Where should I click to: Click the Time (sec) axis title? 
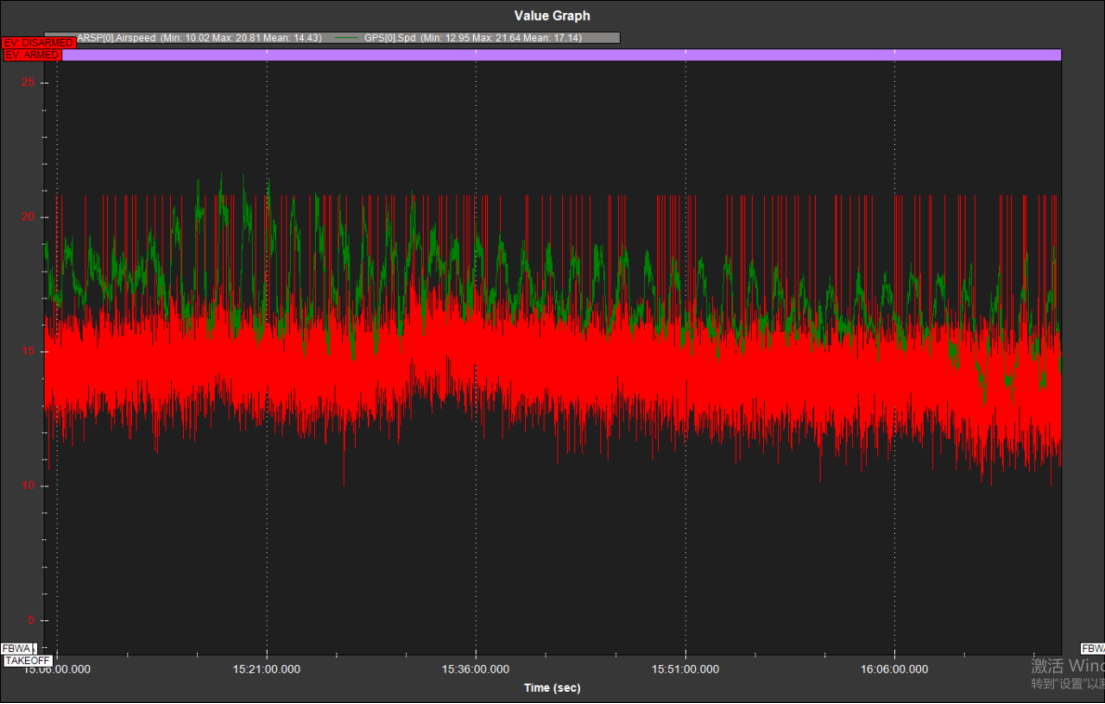(552, 688)
